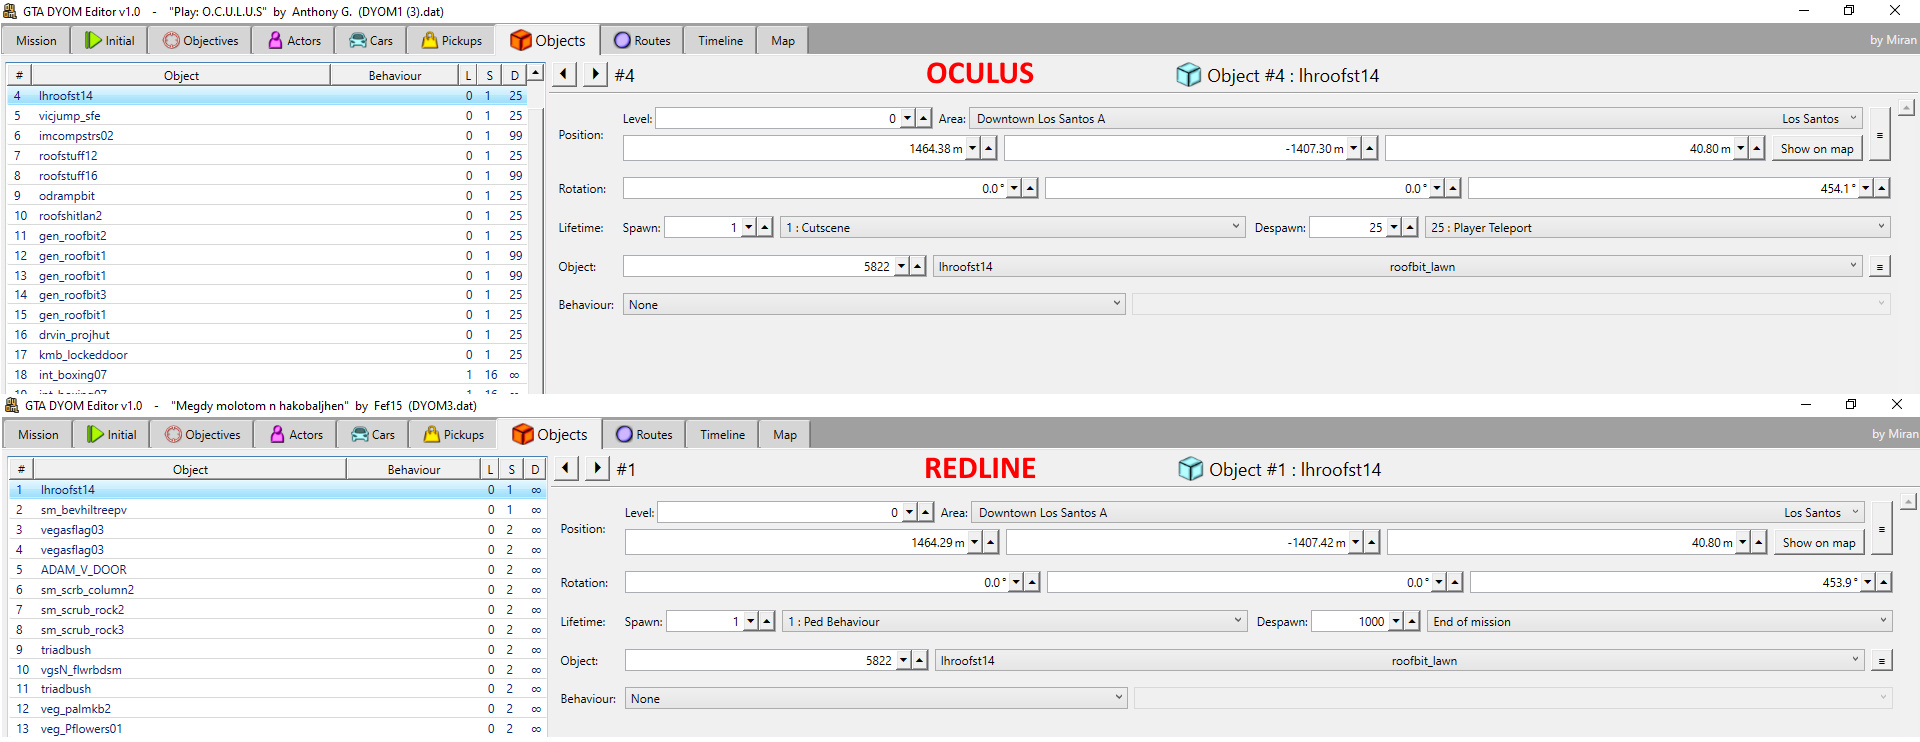Open the Routes tab in REDLINE window
Image resolution: width=1920 pixels, height=742 pixels.
tap(644, 434)
